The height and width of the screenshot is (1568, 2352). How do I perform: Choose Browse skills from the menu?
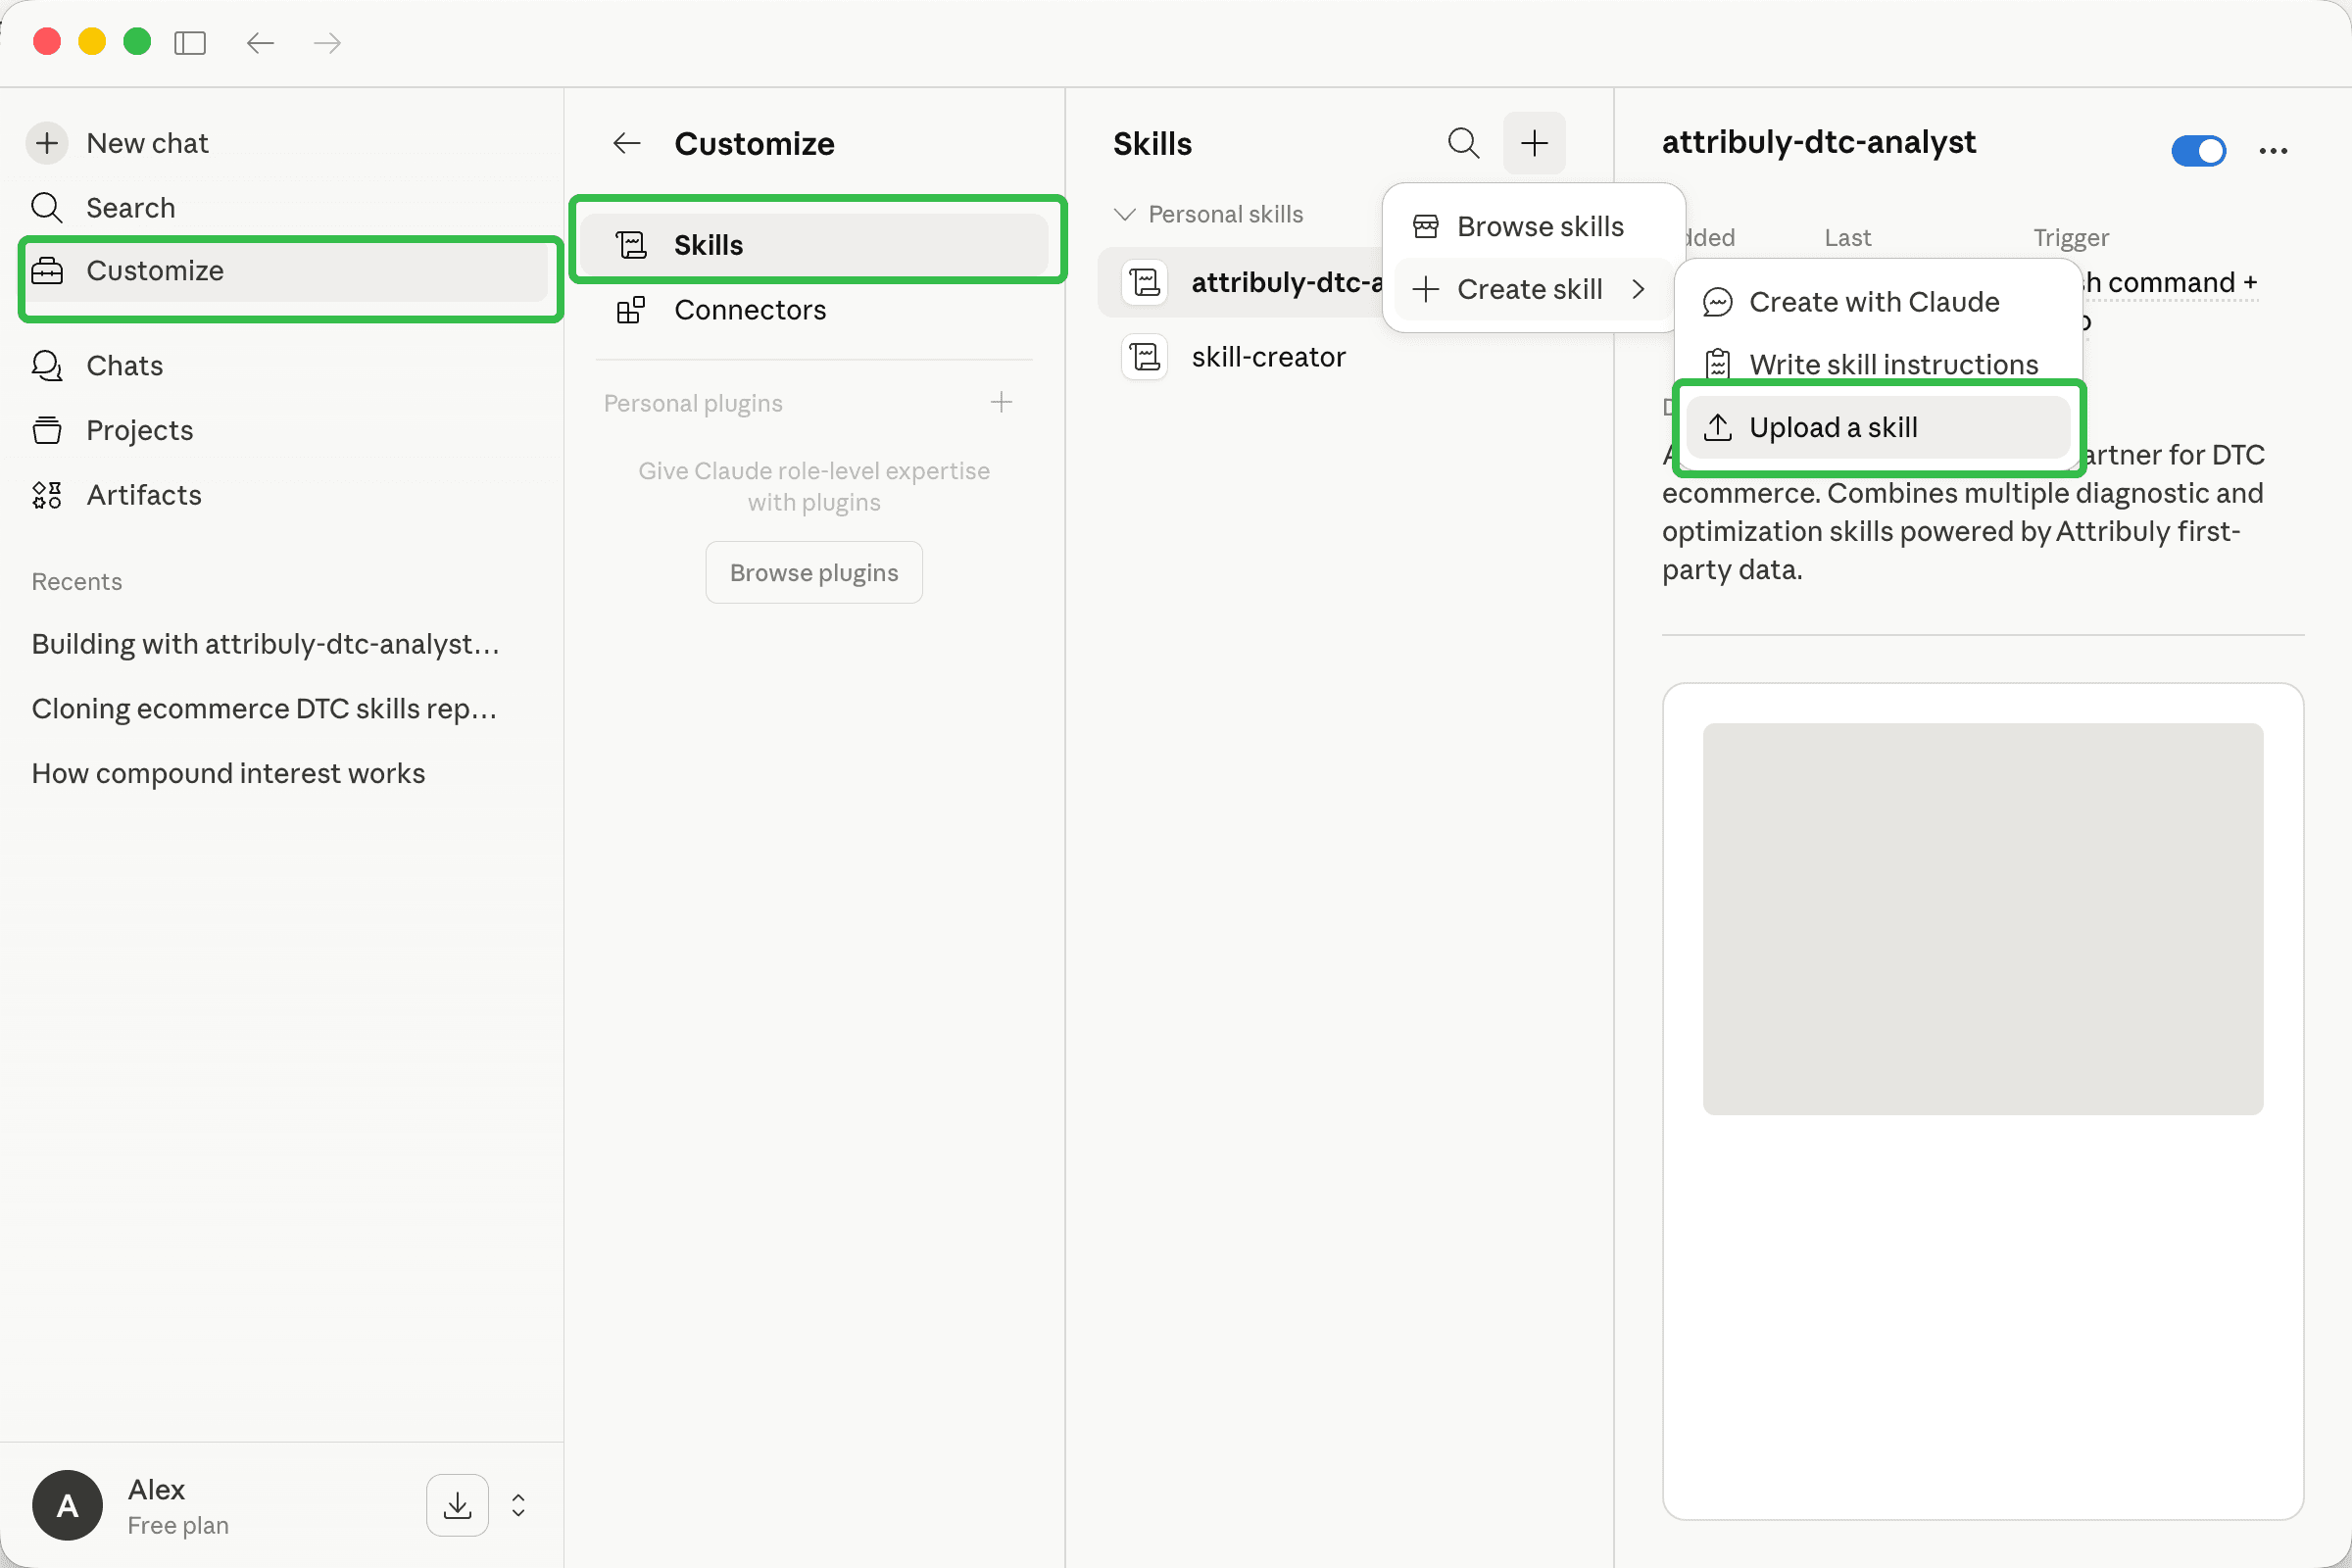point(1540,226)
